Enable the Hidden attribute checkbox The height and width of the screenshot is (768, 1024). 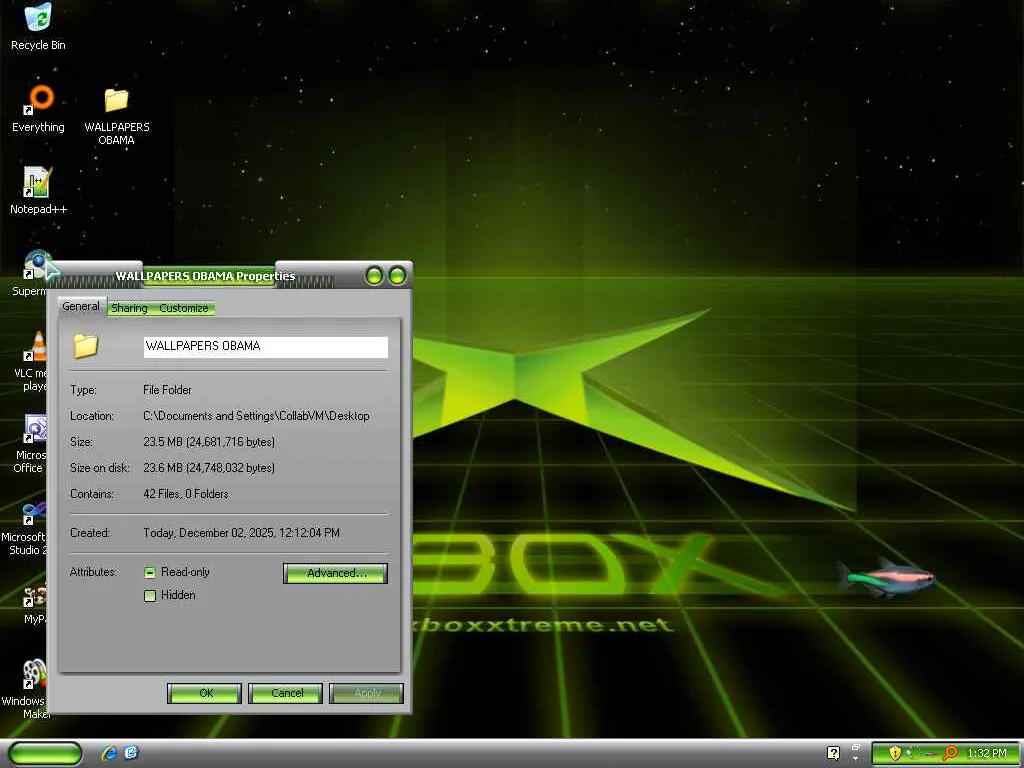[x=150, y=596]
